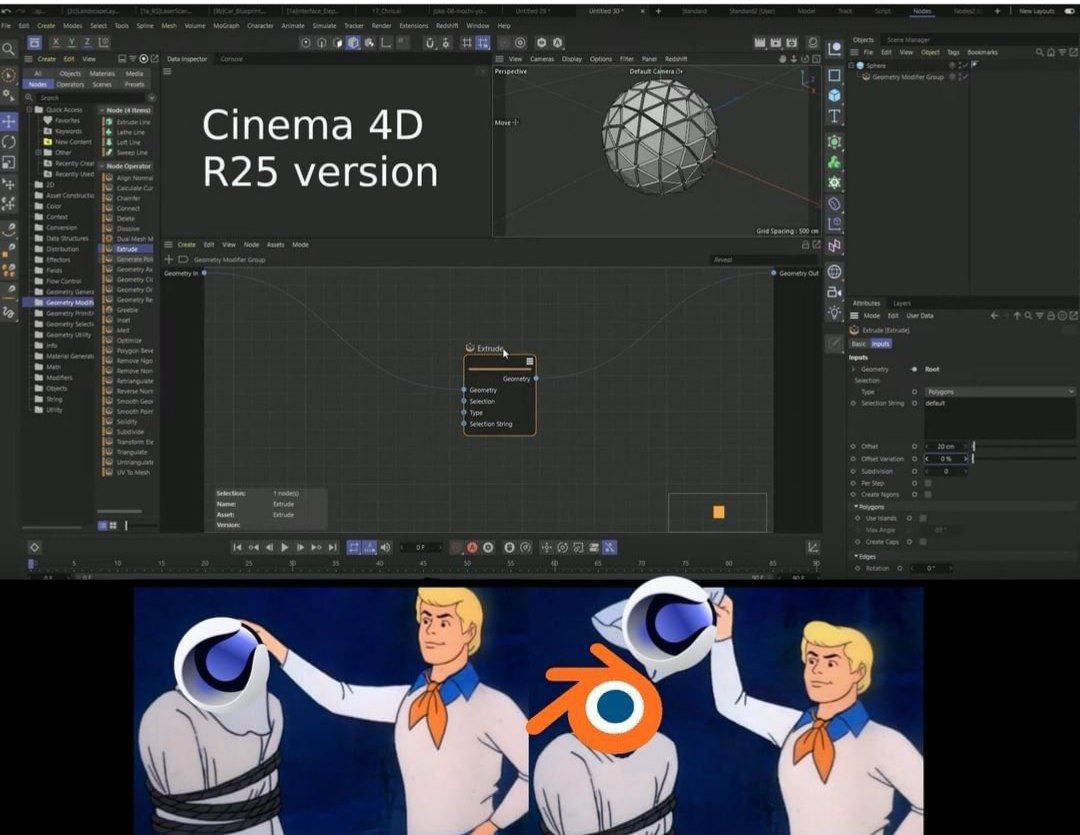Open the Console tab
1080x835 pixels.
[x=231, y=59]
